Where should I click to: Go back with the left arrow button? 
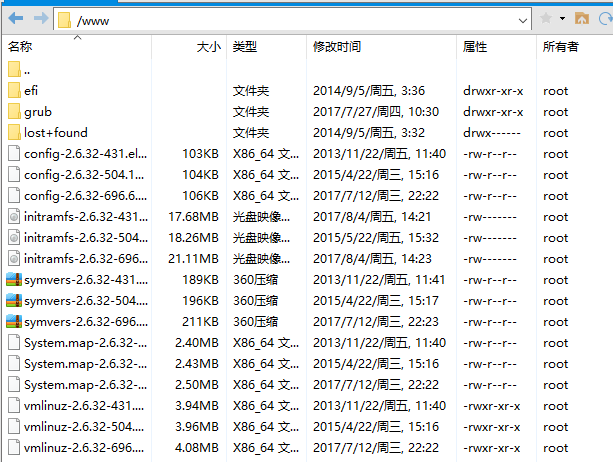pos(16,18)
